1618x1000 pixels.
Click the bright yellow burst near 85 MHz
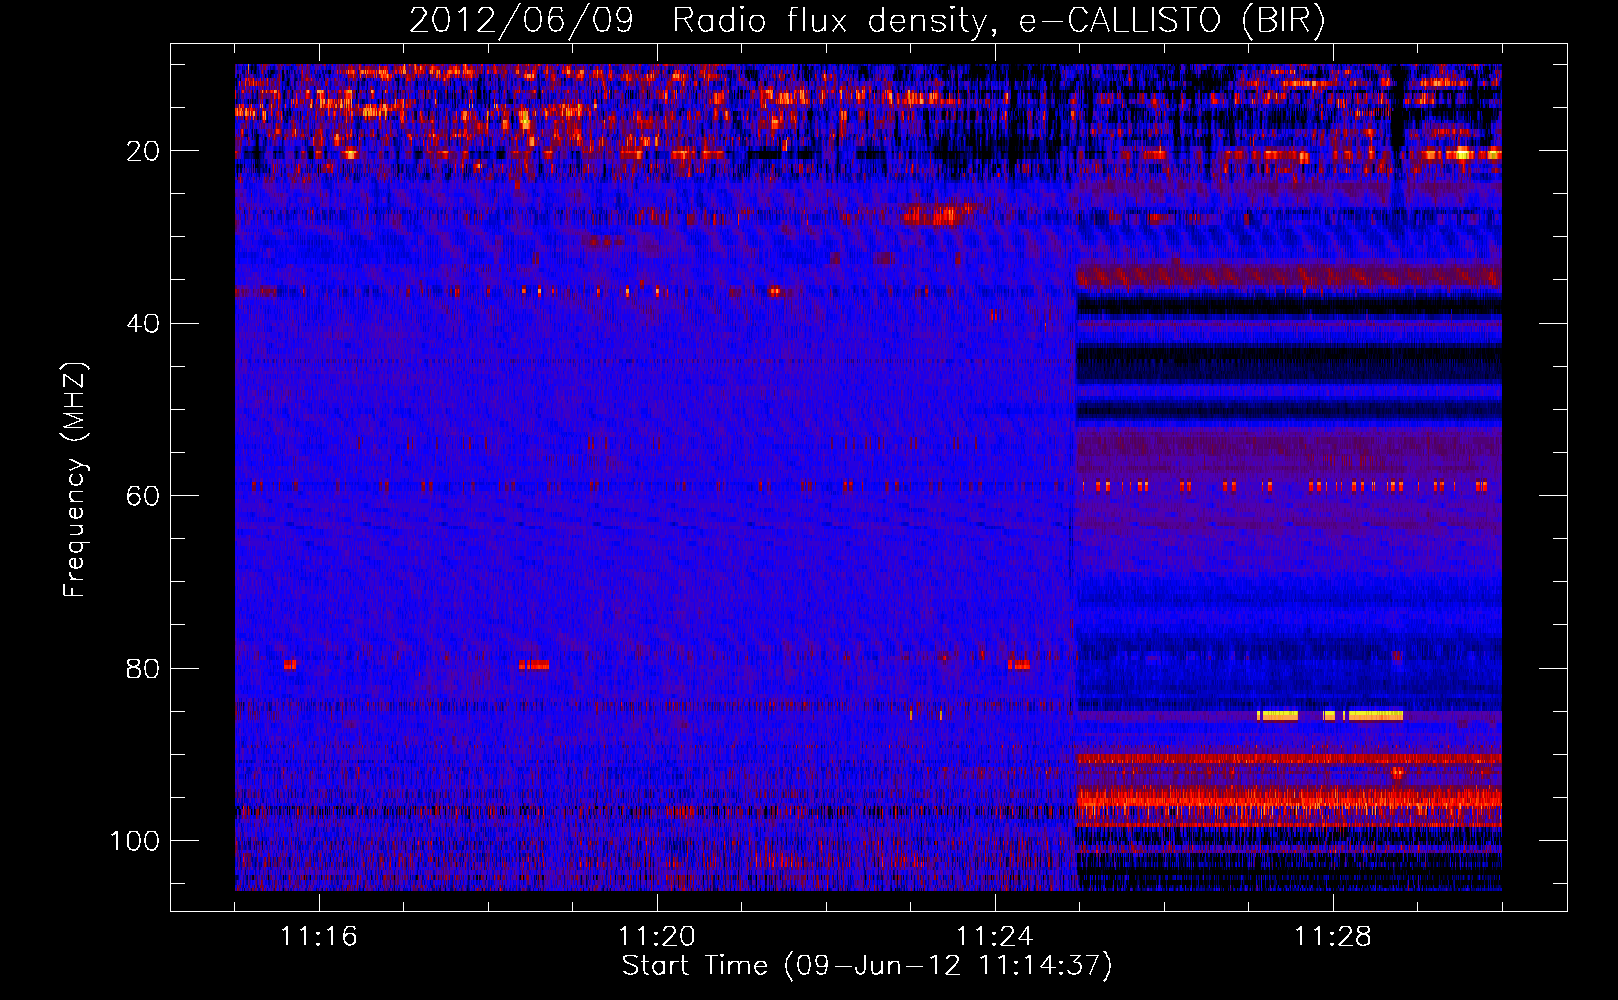(x=1330, y=715)
